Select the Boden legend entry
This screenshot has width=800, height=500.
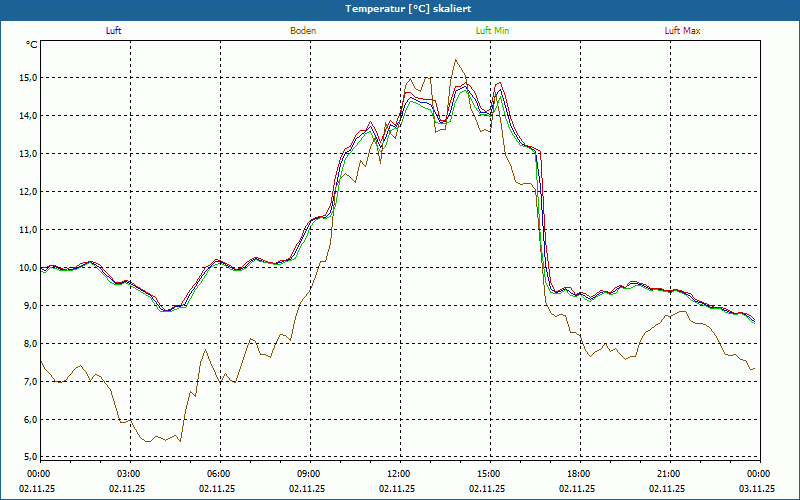tap(303, 31)
